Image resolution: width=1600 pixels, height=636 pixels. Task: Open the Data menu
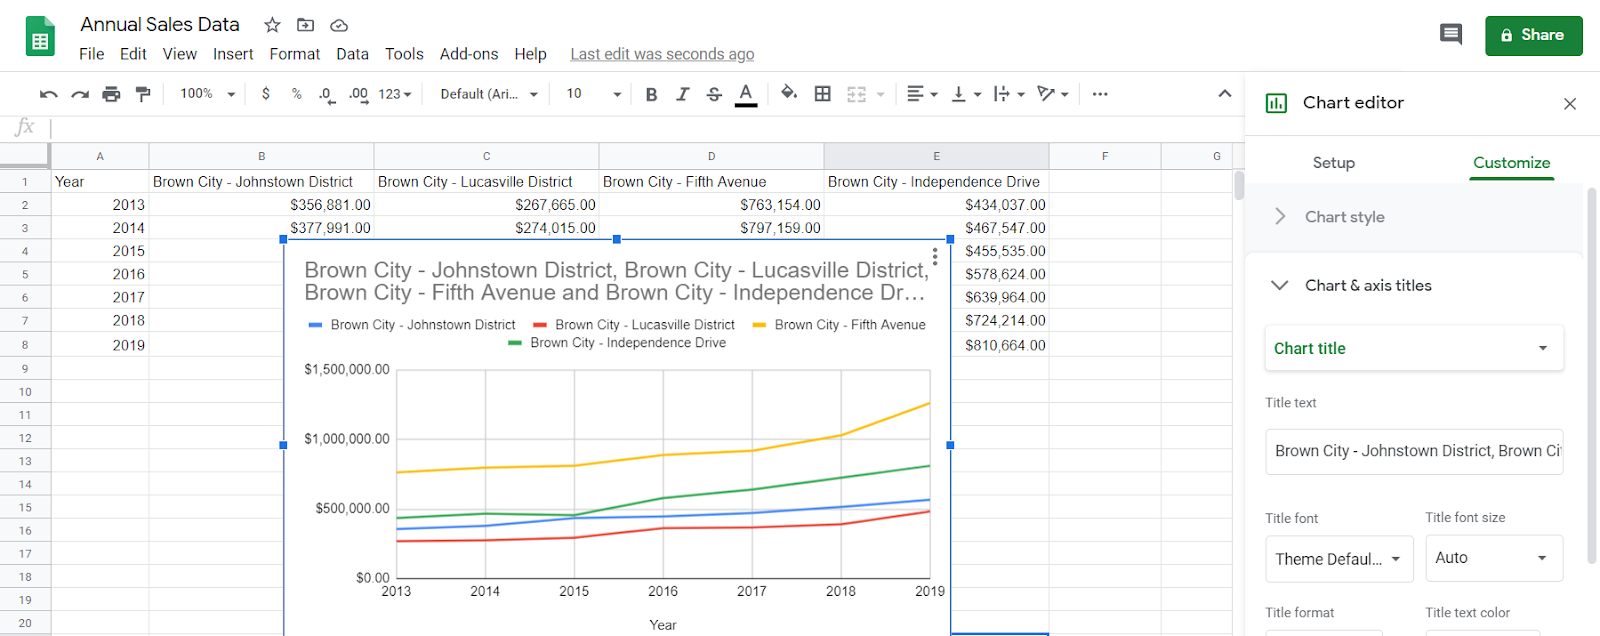pyautogui.click(x=352, y=54)
